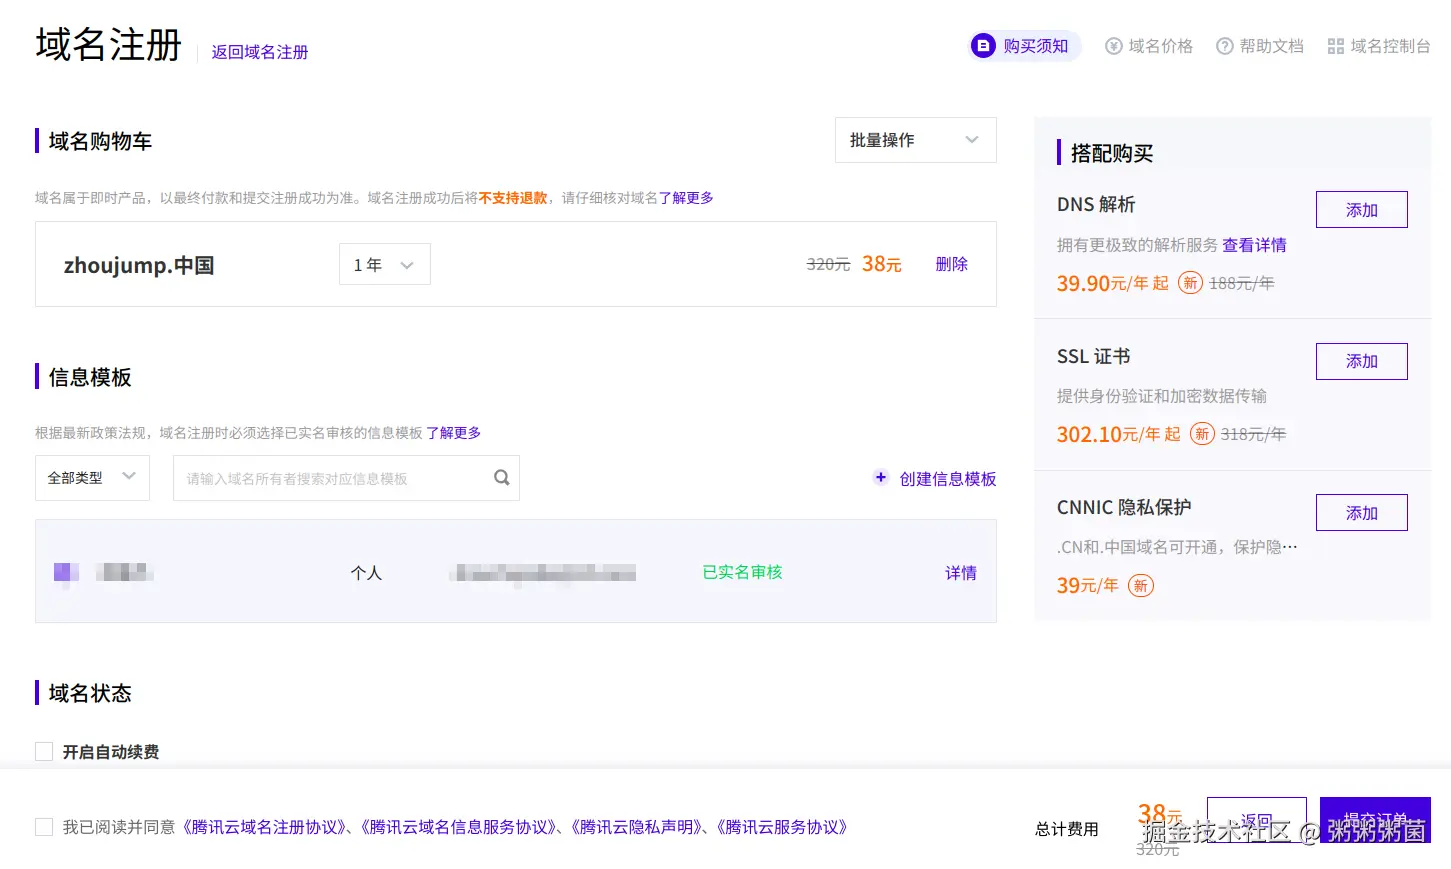1451x869 pixels.
Task: Click the 总计费用 label
Action: coord(1067,829)
